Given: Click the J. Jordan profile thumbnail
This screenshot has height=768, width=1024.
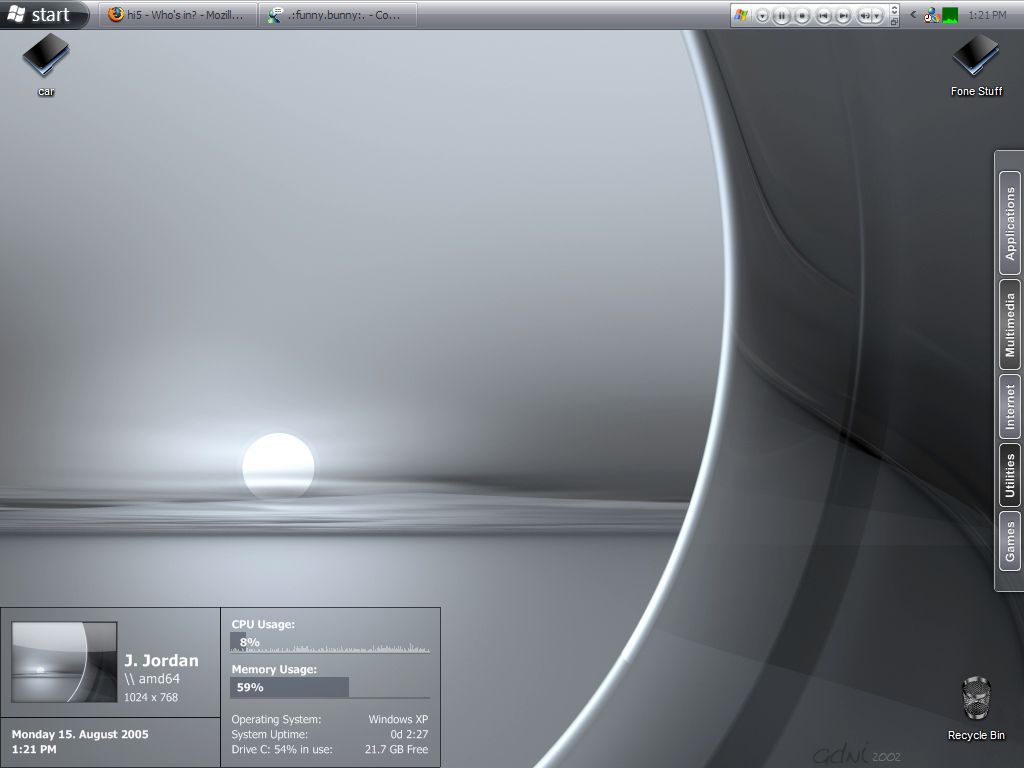Looking at the screenshot, I should tap(64, 662).
